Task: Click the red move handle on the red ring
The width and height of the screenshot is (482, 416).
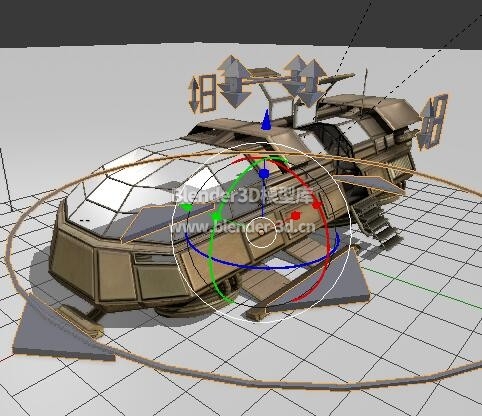Action: (316, 204)
